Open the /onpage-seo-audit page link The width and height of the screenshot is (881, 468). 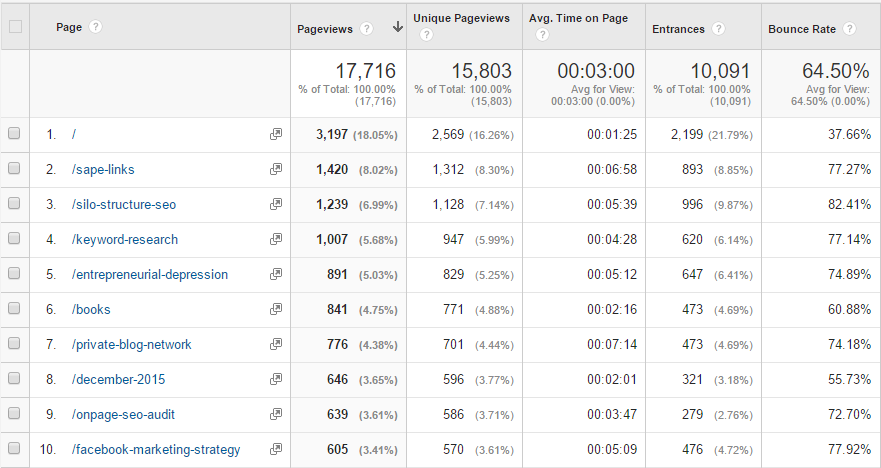[123, 415]
